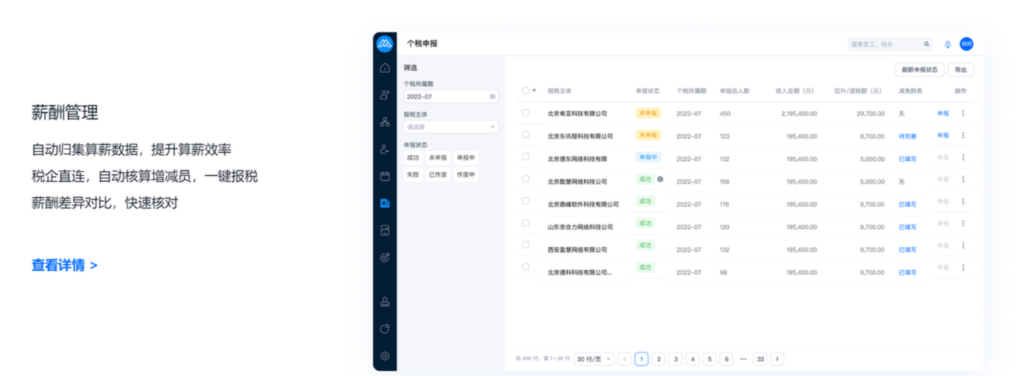Check the box for 北京希亚科技有限公司
This screenshot has height=376, width=1024.
(525, 112)
